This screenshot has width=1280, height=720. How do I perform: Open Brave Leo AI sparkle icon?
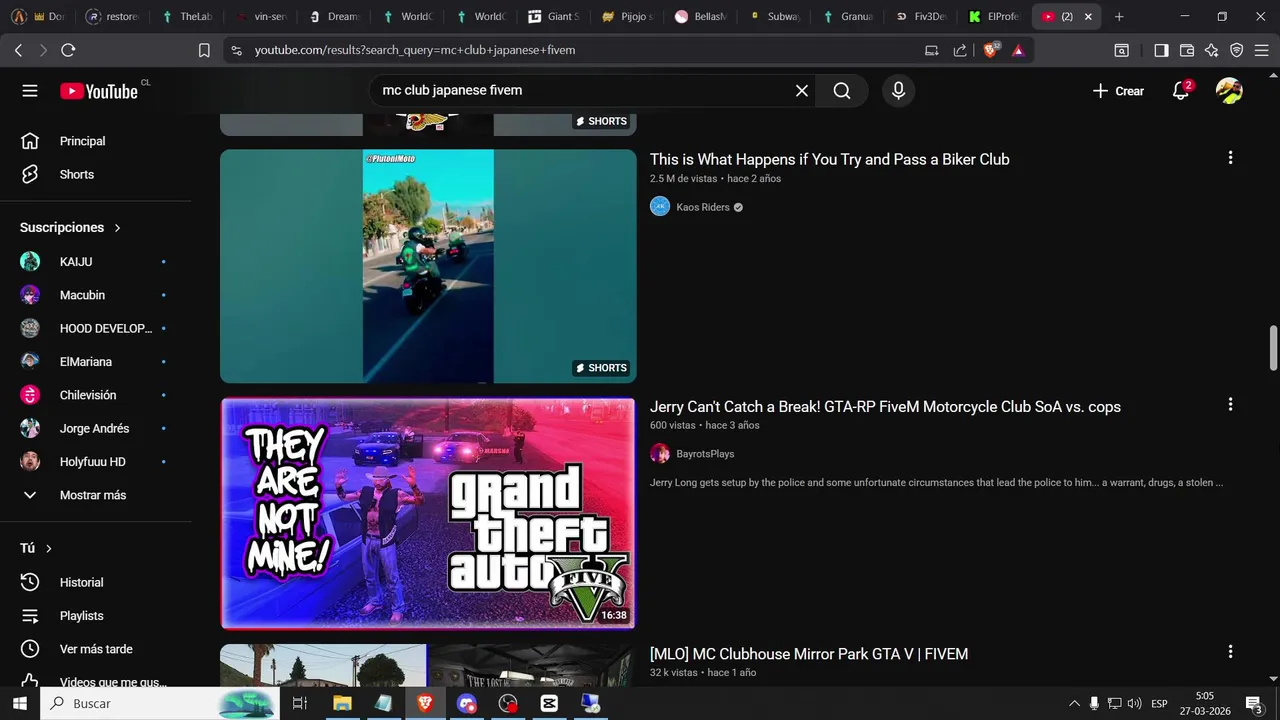tap(1212, 50)
